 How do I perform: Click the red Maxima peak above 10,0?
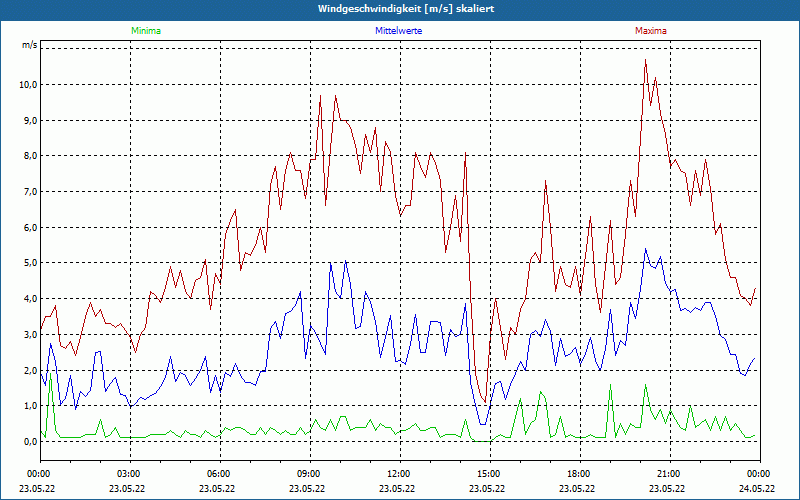click(645, 60)
